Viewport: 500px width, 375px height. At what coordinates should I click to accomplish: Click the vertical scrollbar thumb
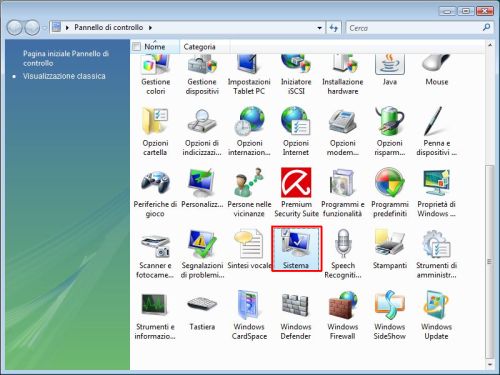pos(489,261)
